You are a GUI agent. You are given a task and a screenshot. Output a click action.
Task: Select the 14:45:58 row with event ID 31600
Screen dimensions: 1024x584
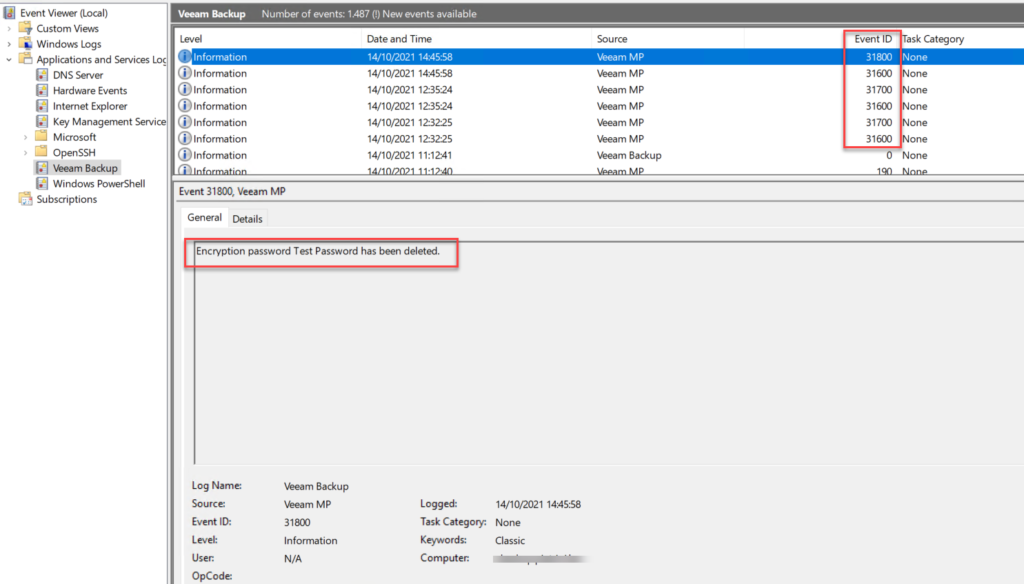pyautogui.click(x=599, y=73)
